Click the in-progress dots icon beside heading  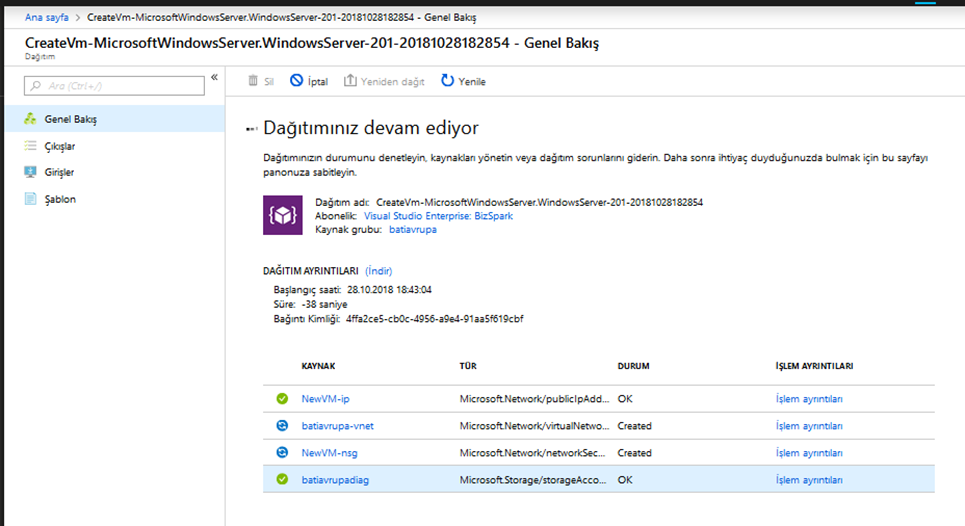[x=251, y=129]
